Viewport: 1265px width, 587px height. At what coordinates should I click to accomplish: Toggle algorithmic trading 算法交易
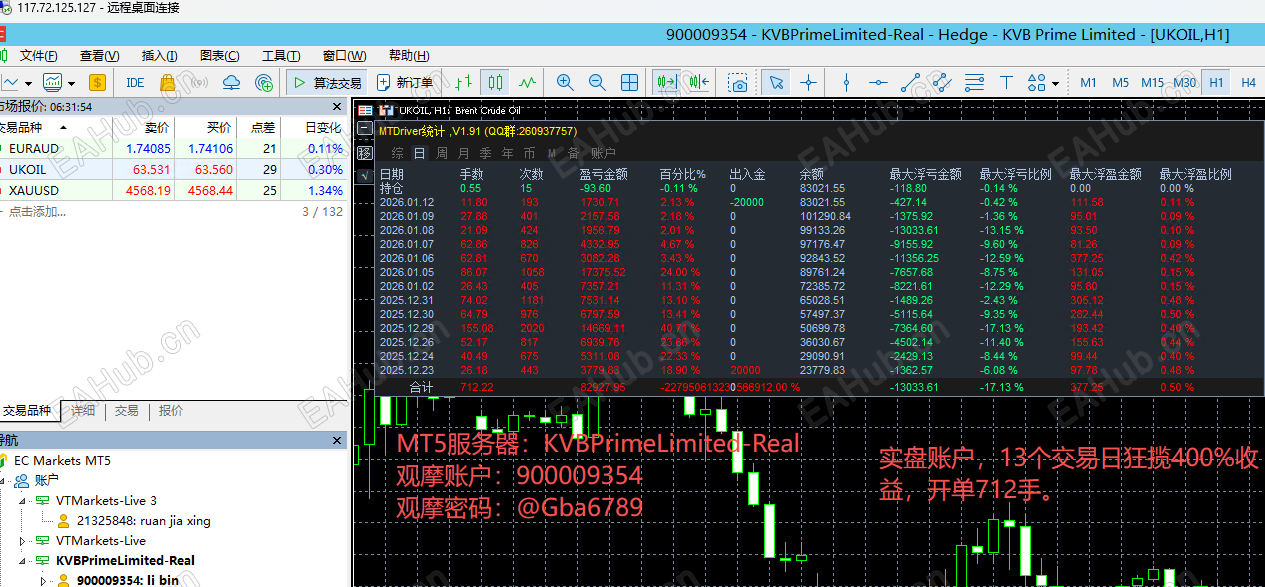click(x=325, y=82)
